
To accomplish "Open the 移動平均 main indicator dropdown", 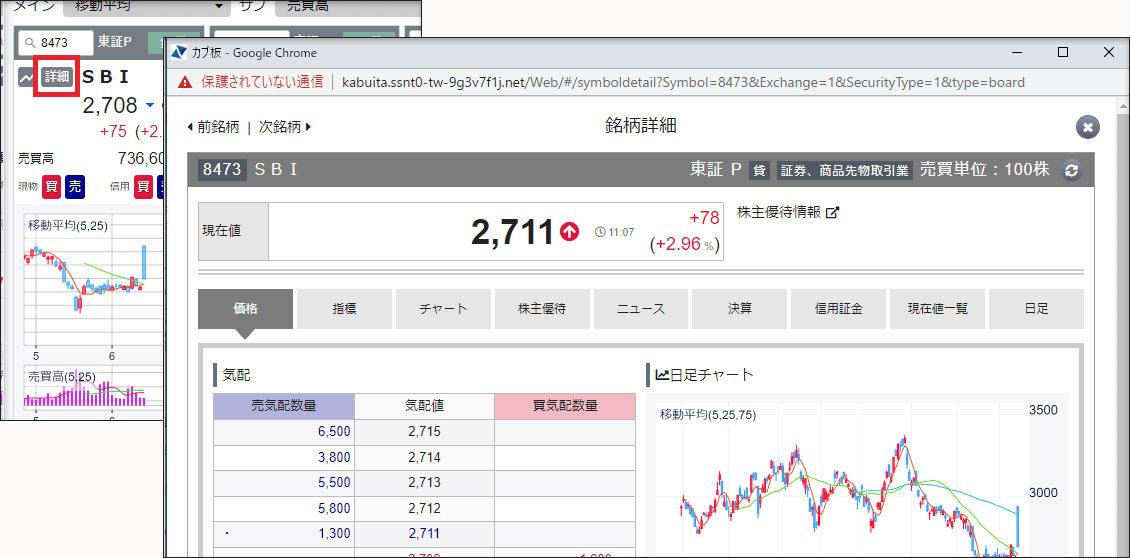I will pos(146,7).
